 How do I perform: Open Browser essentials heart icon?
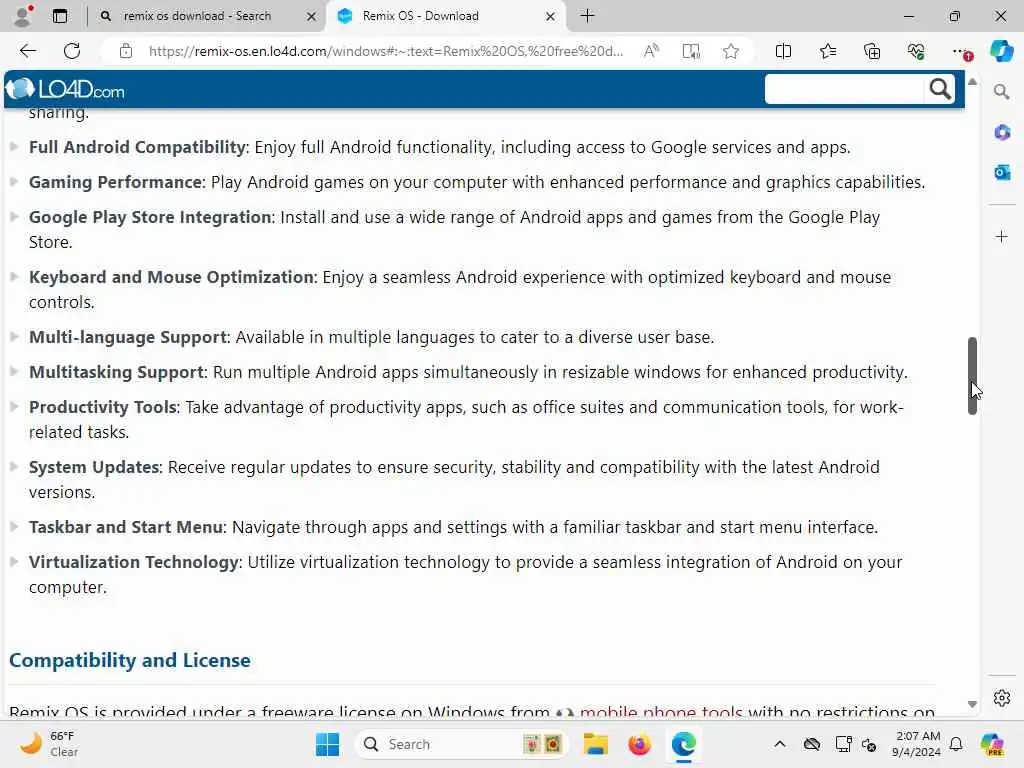point(916,51)
